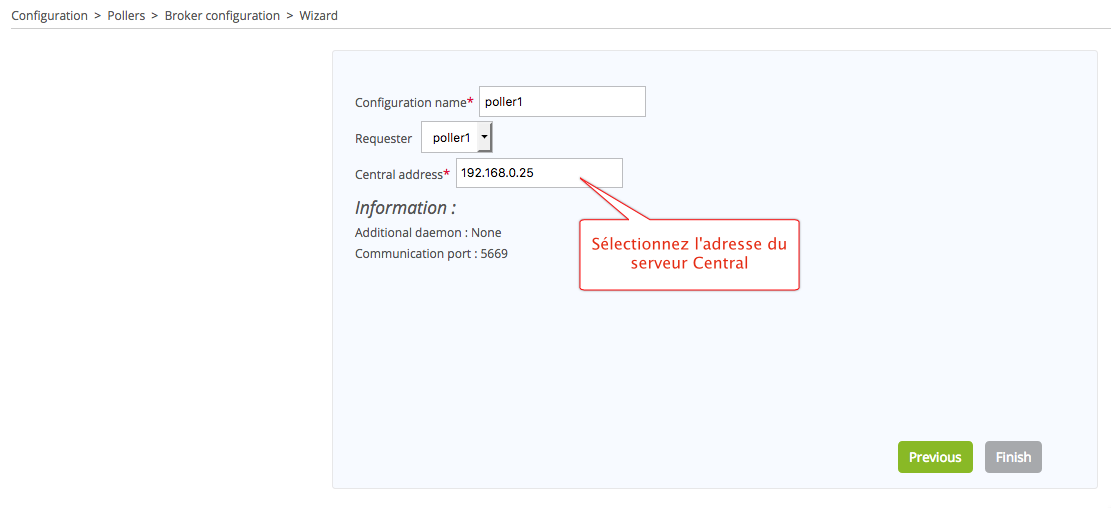Click the red asterisk beside Configuration name
The image size is (1111, 508).
tap(471, 102)
